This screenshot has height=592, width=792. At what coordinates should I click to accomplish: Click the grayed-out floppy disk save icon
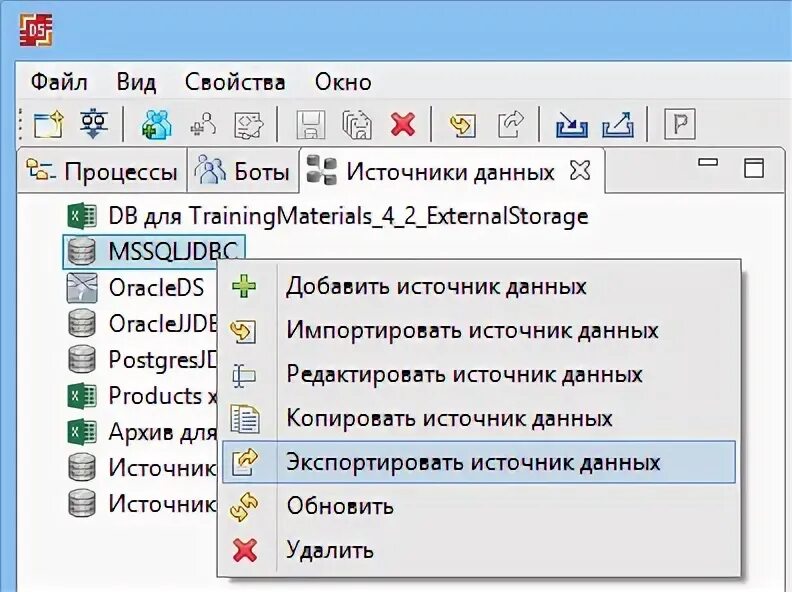[x=310, y=124]
